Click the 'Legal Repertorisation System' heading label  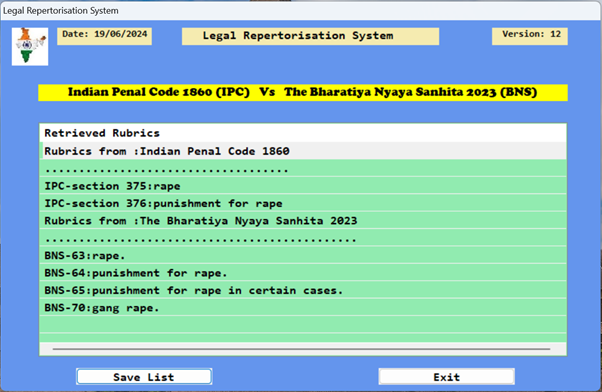[x=310, y=36]
